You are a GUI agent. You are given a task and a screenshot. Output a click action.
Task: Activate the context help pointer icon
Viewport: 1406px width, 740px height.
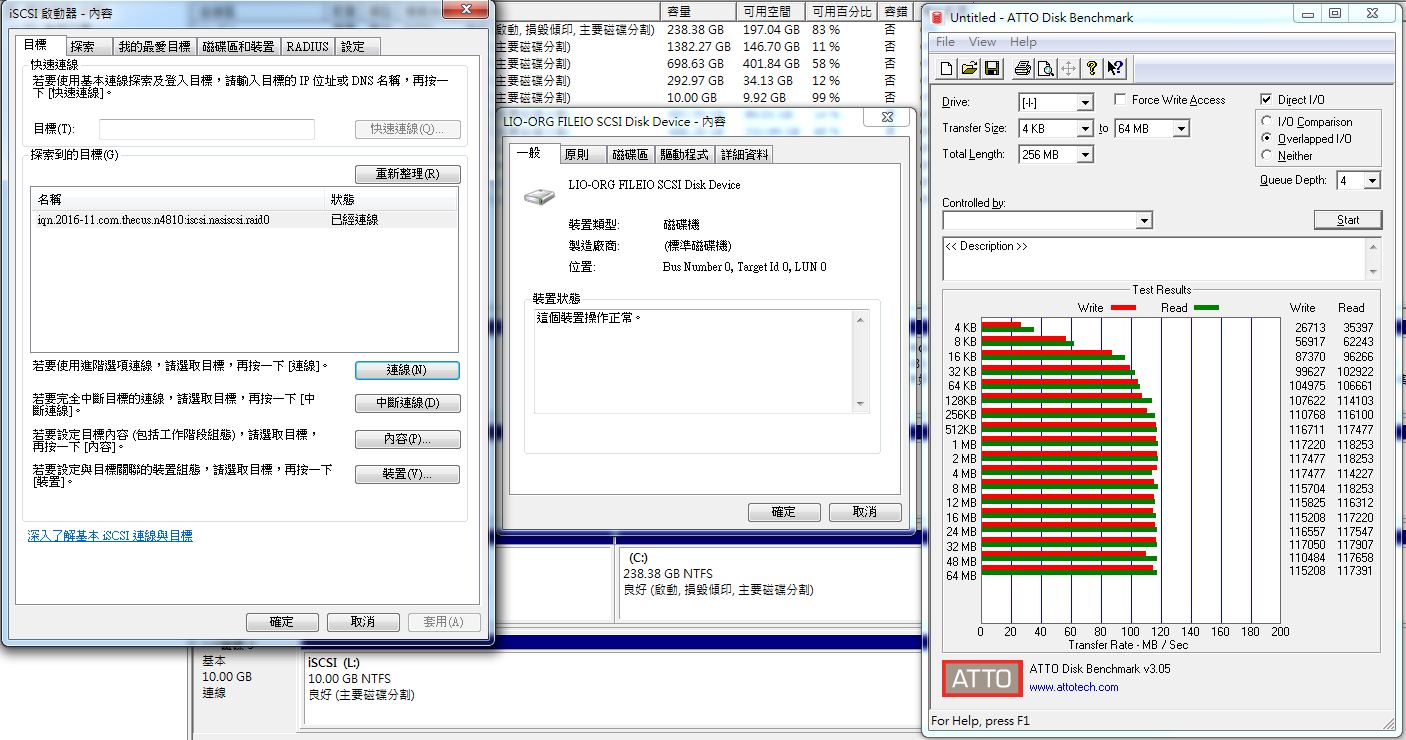(x=1116, y=68)
